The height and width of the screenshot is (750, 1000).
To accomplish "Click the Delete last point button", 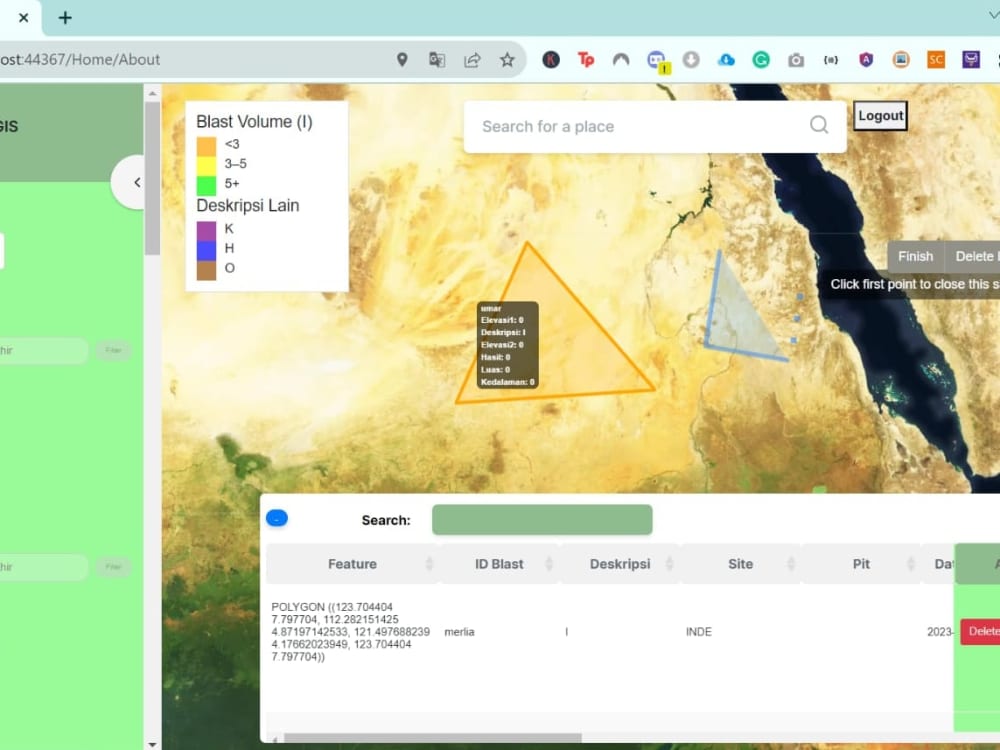I will click(x=973, y=256).
